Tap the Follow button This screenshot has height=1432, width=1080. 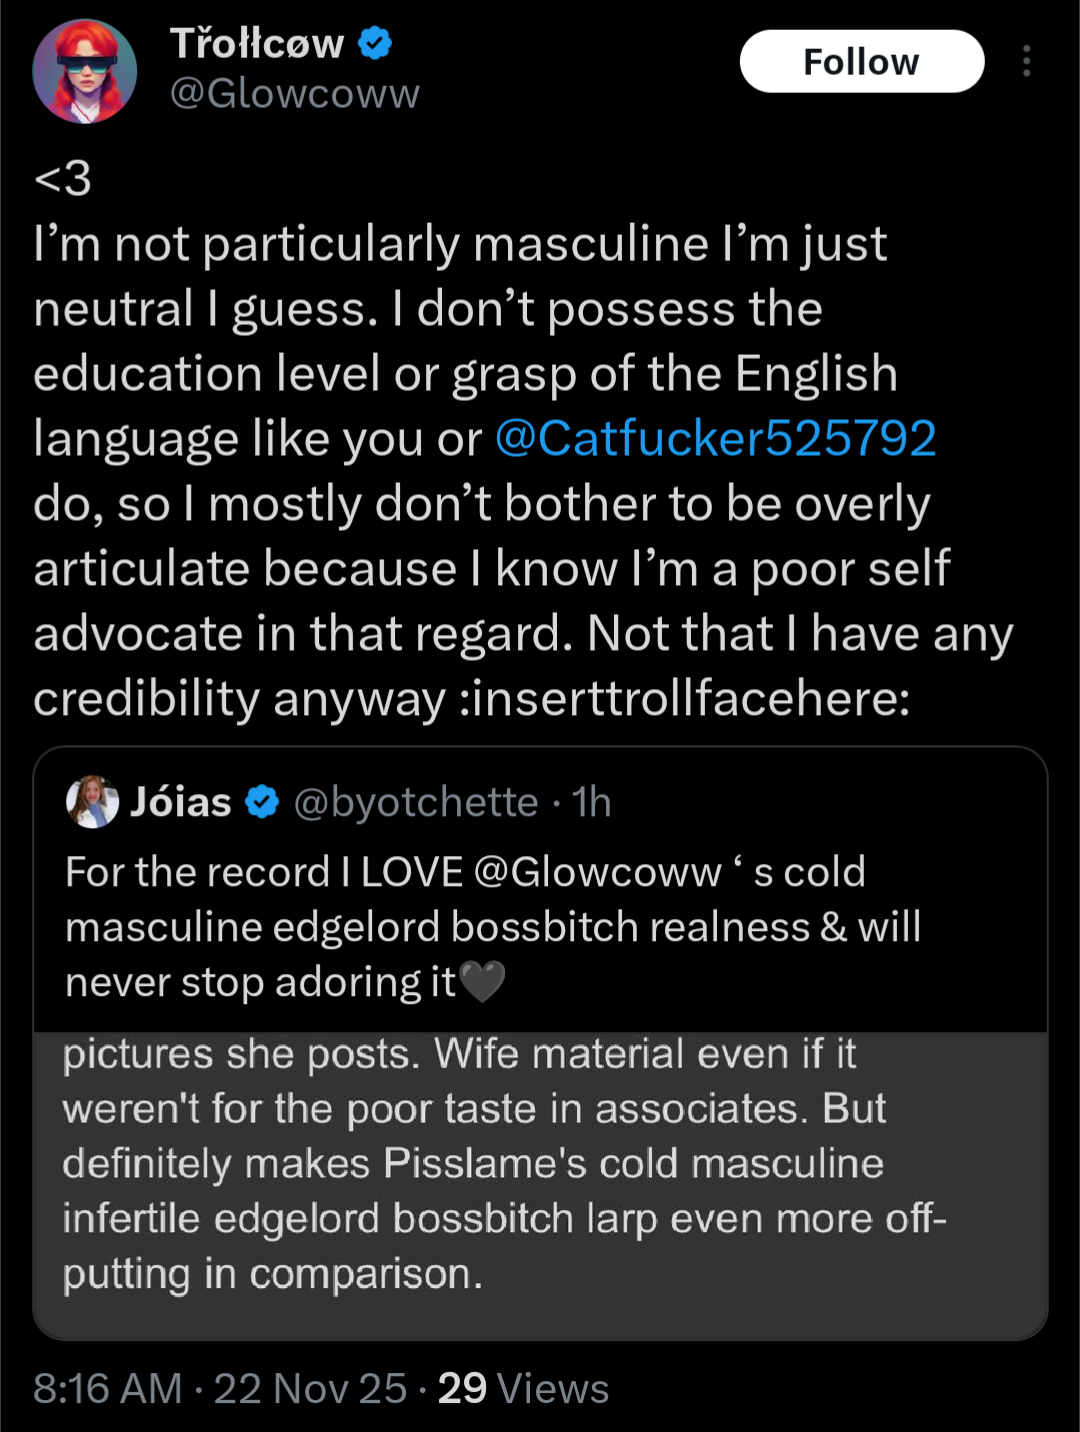[x=861, y=61]
